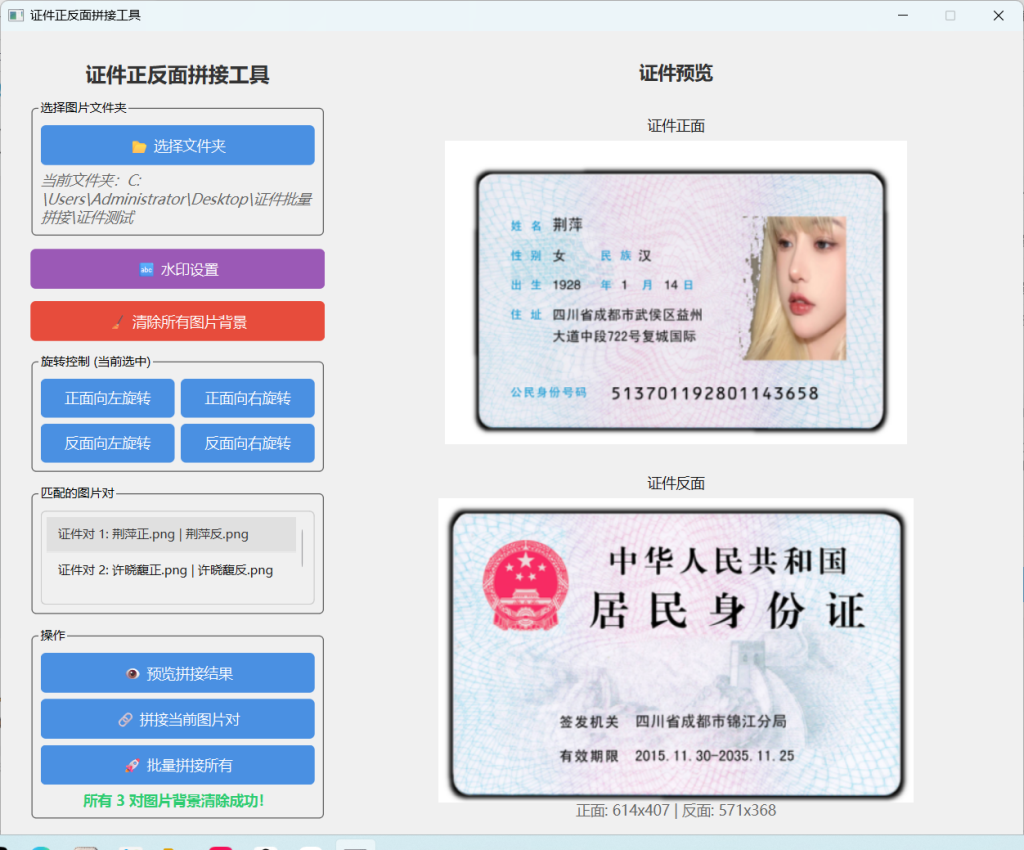Click the matched image pairs list scrollbar
The width and height of the screenshot is (1024, 850).
pos(303,548)
